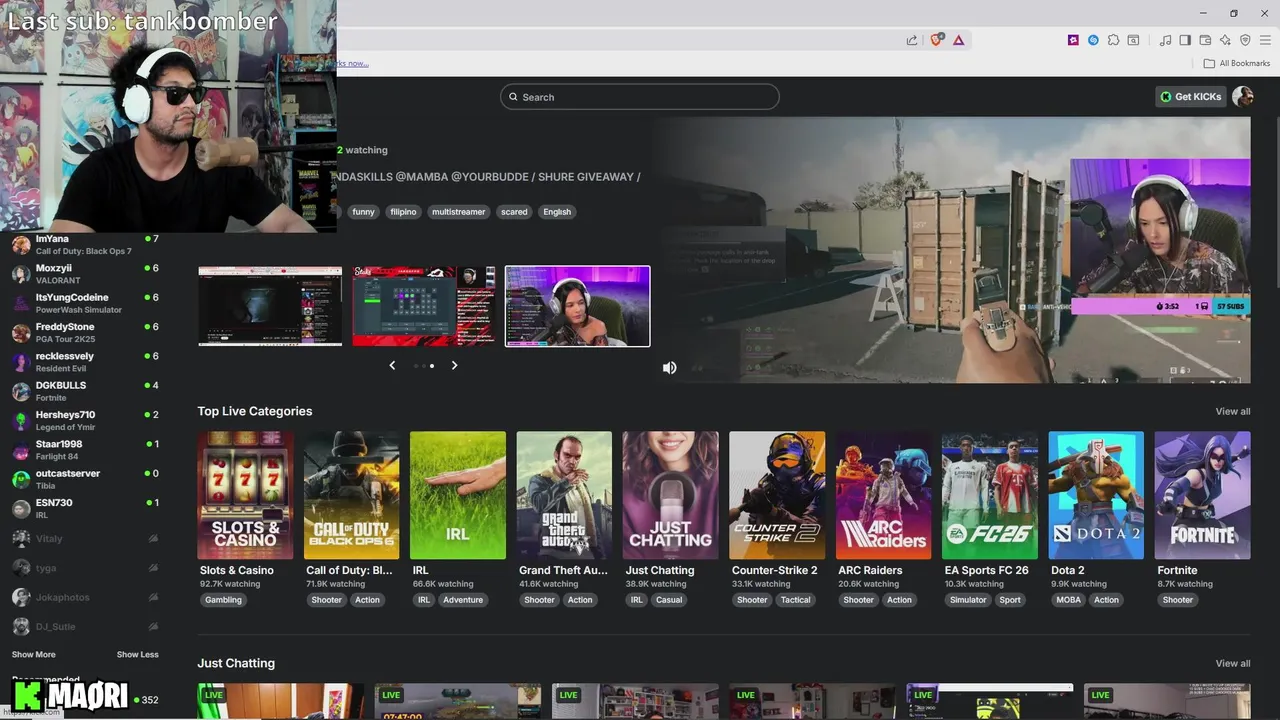Click the search magnifier icon in Kick
This screenshot has height=720, width=1280.
[513, 97]
